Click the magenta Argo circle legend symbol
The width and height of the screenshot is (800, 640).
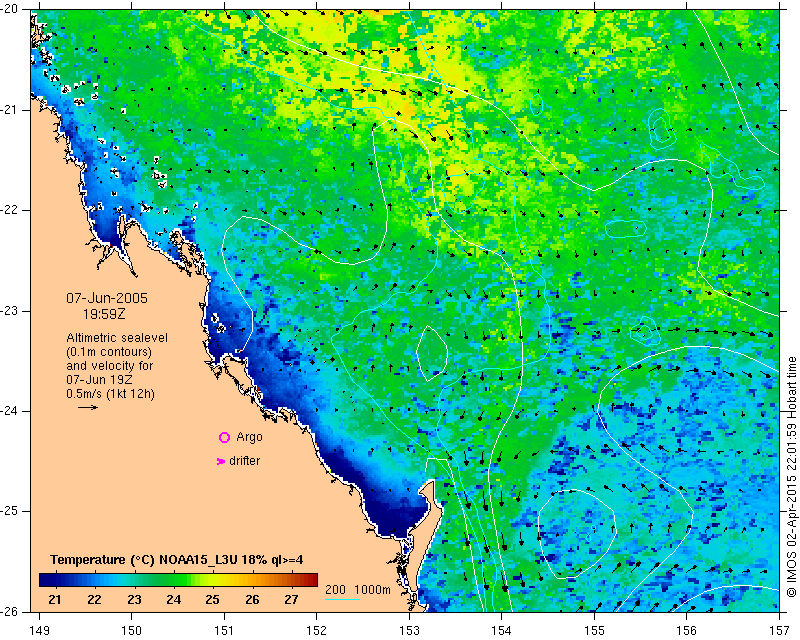(224, 437)
